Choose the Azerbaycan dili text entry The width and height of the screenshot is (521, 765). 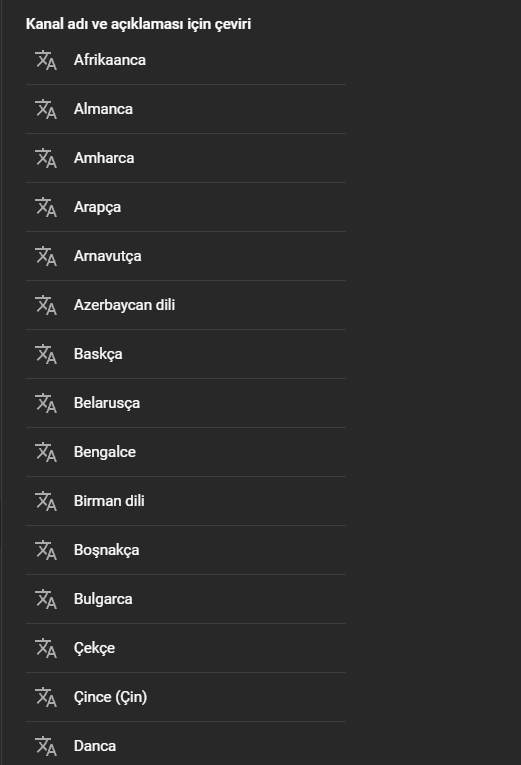tap(124, 305)
